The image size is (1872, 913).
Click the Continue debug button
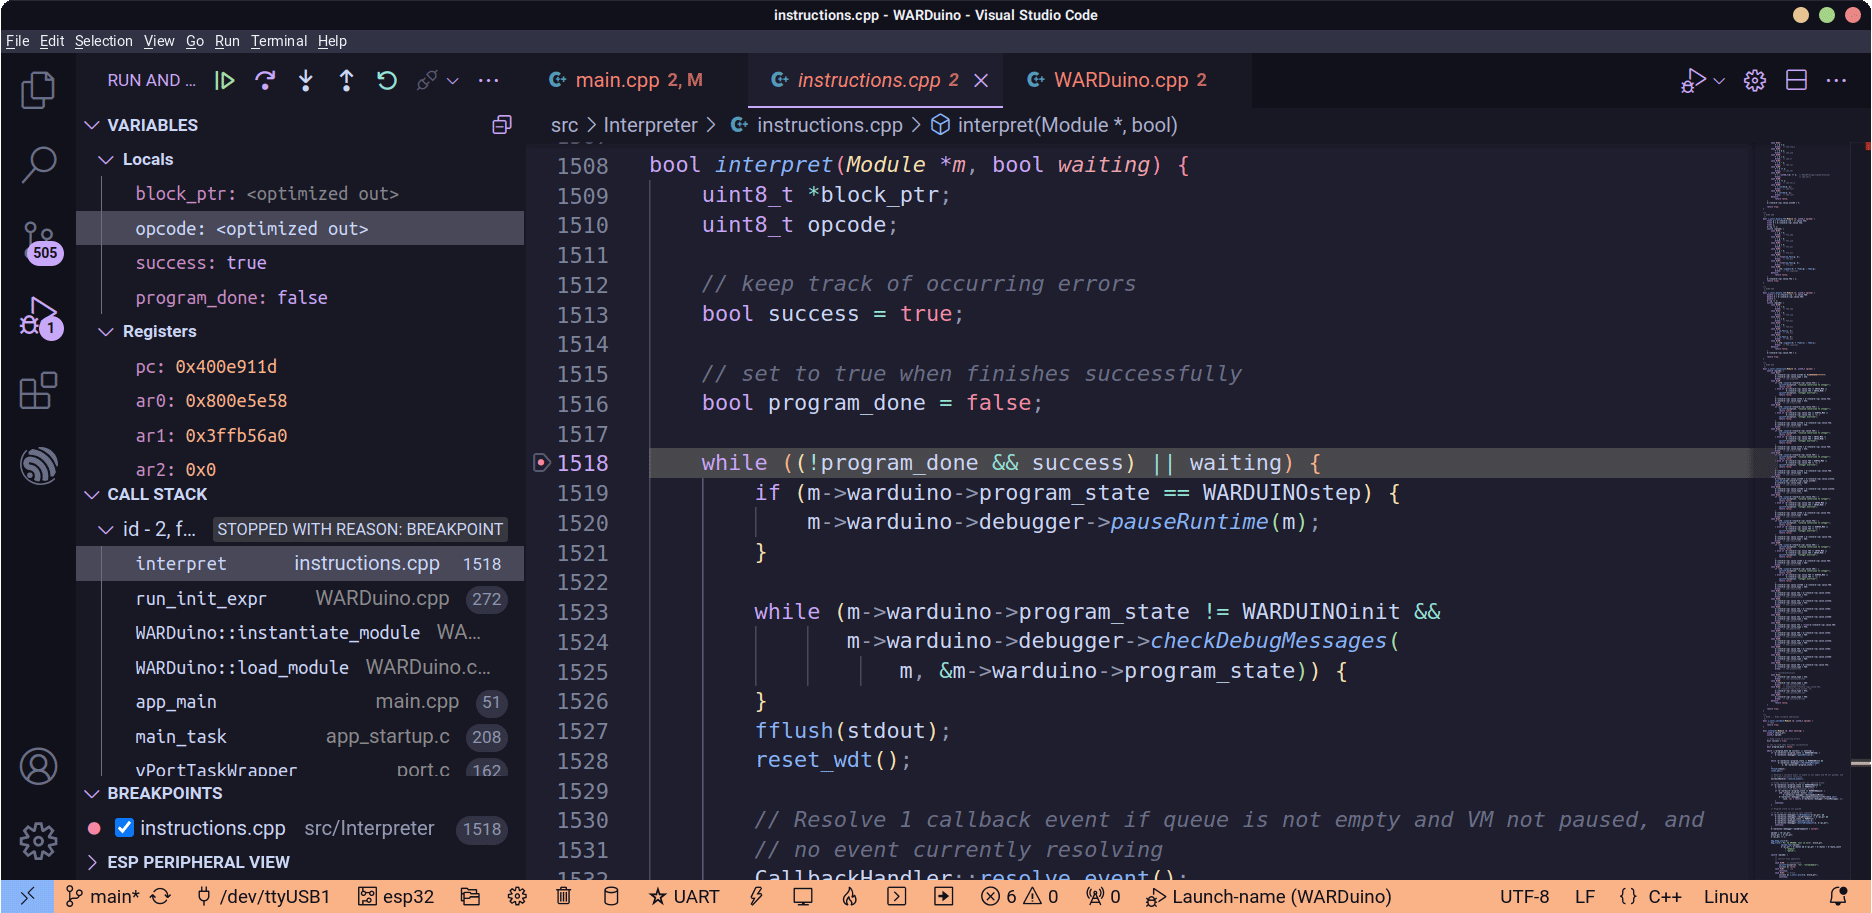coord(225,81)
